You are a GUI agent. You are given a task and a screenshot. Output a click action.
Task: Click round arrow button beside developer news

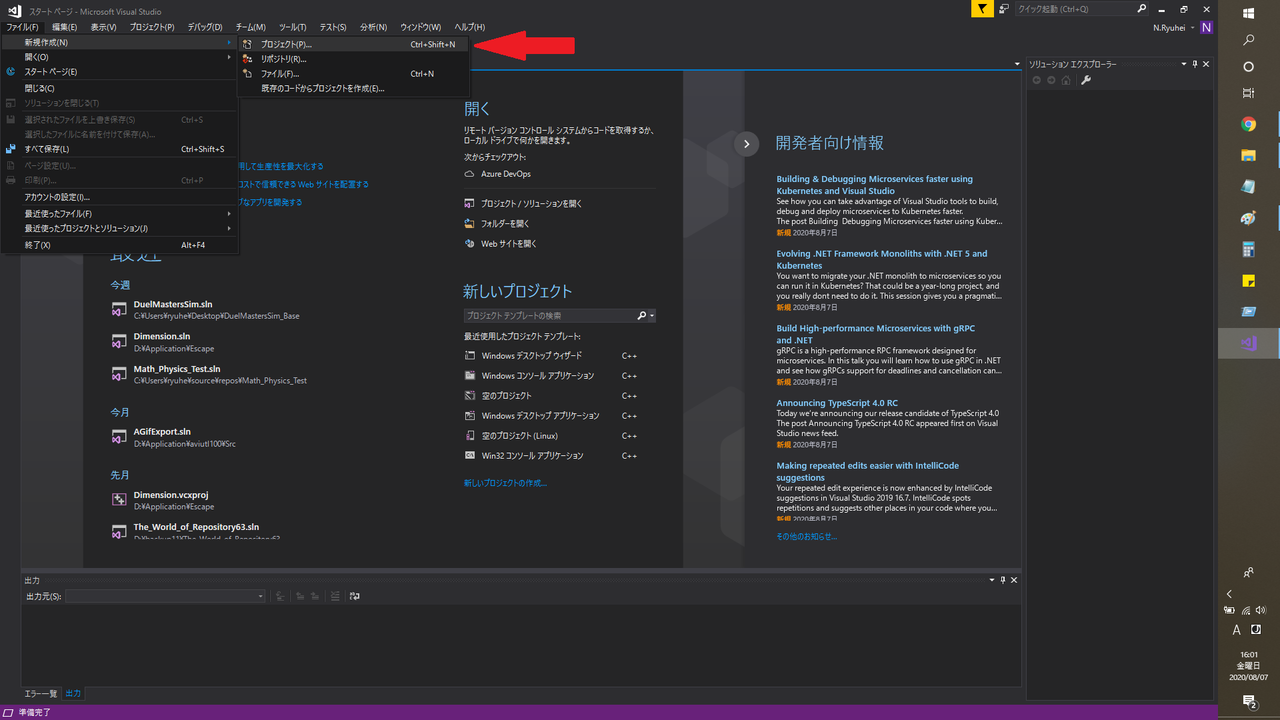[746, 144]
